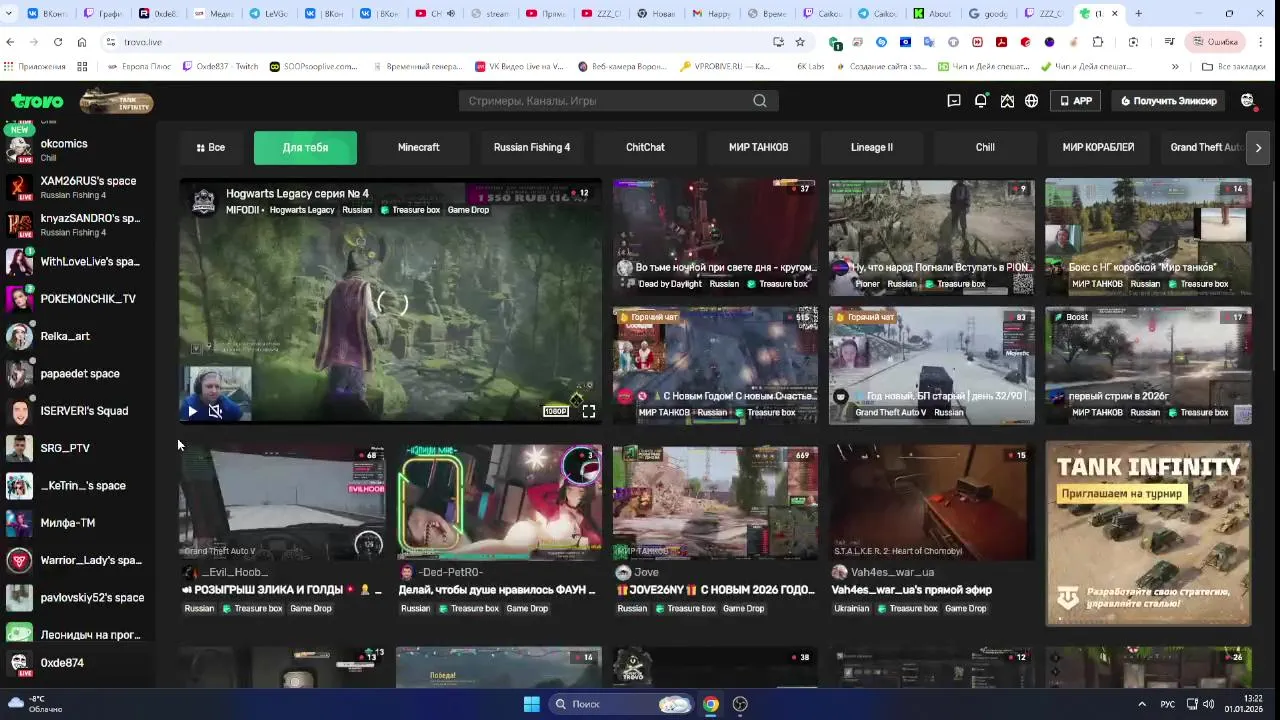Expand hidden bookmarks chevron

[x=1175, y=67]
